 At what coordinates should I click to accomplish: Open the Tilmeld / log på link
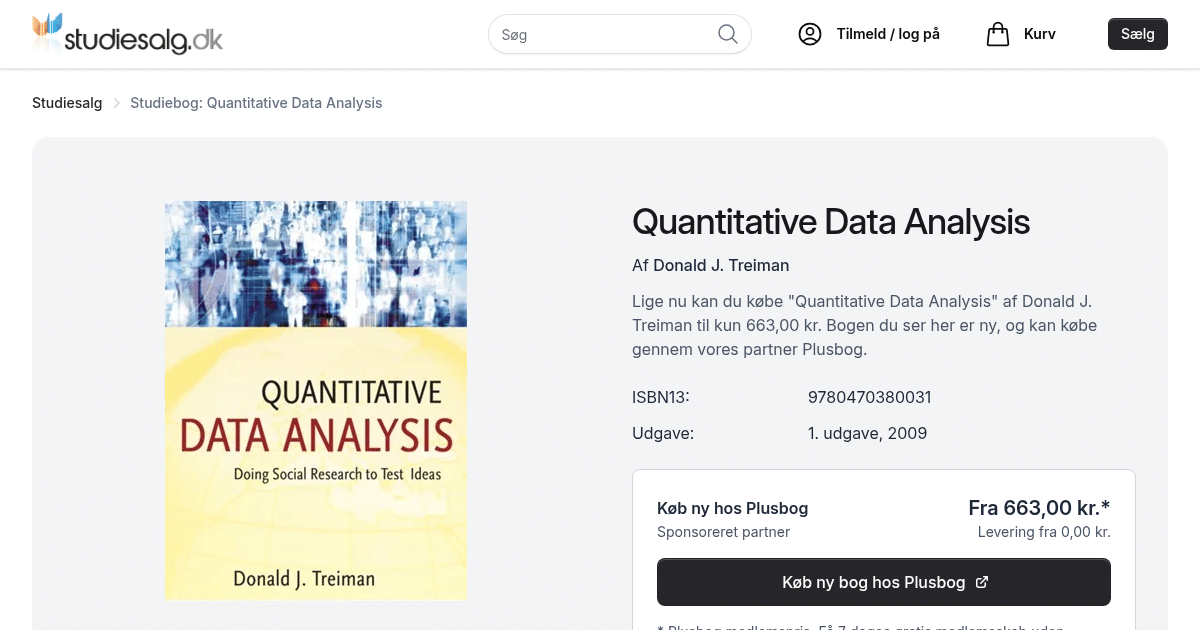888,34
